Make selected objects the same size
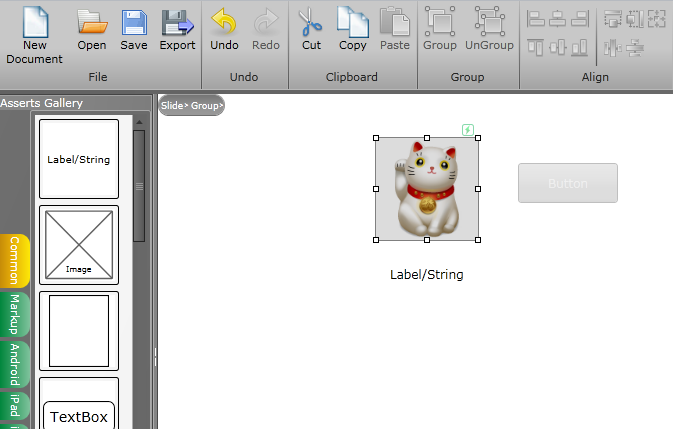The height and width of the screenshot is (429, 673). (657, 18)
